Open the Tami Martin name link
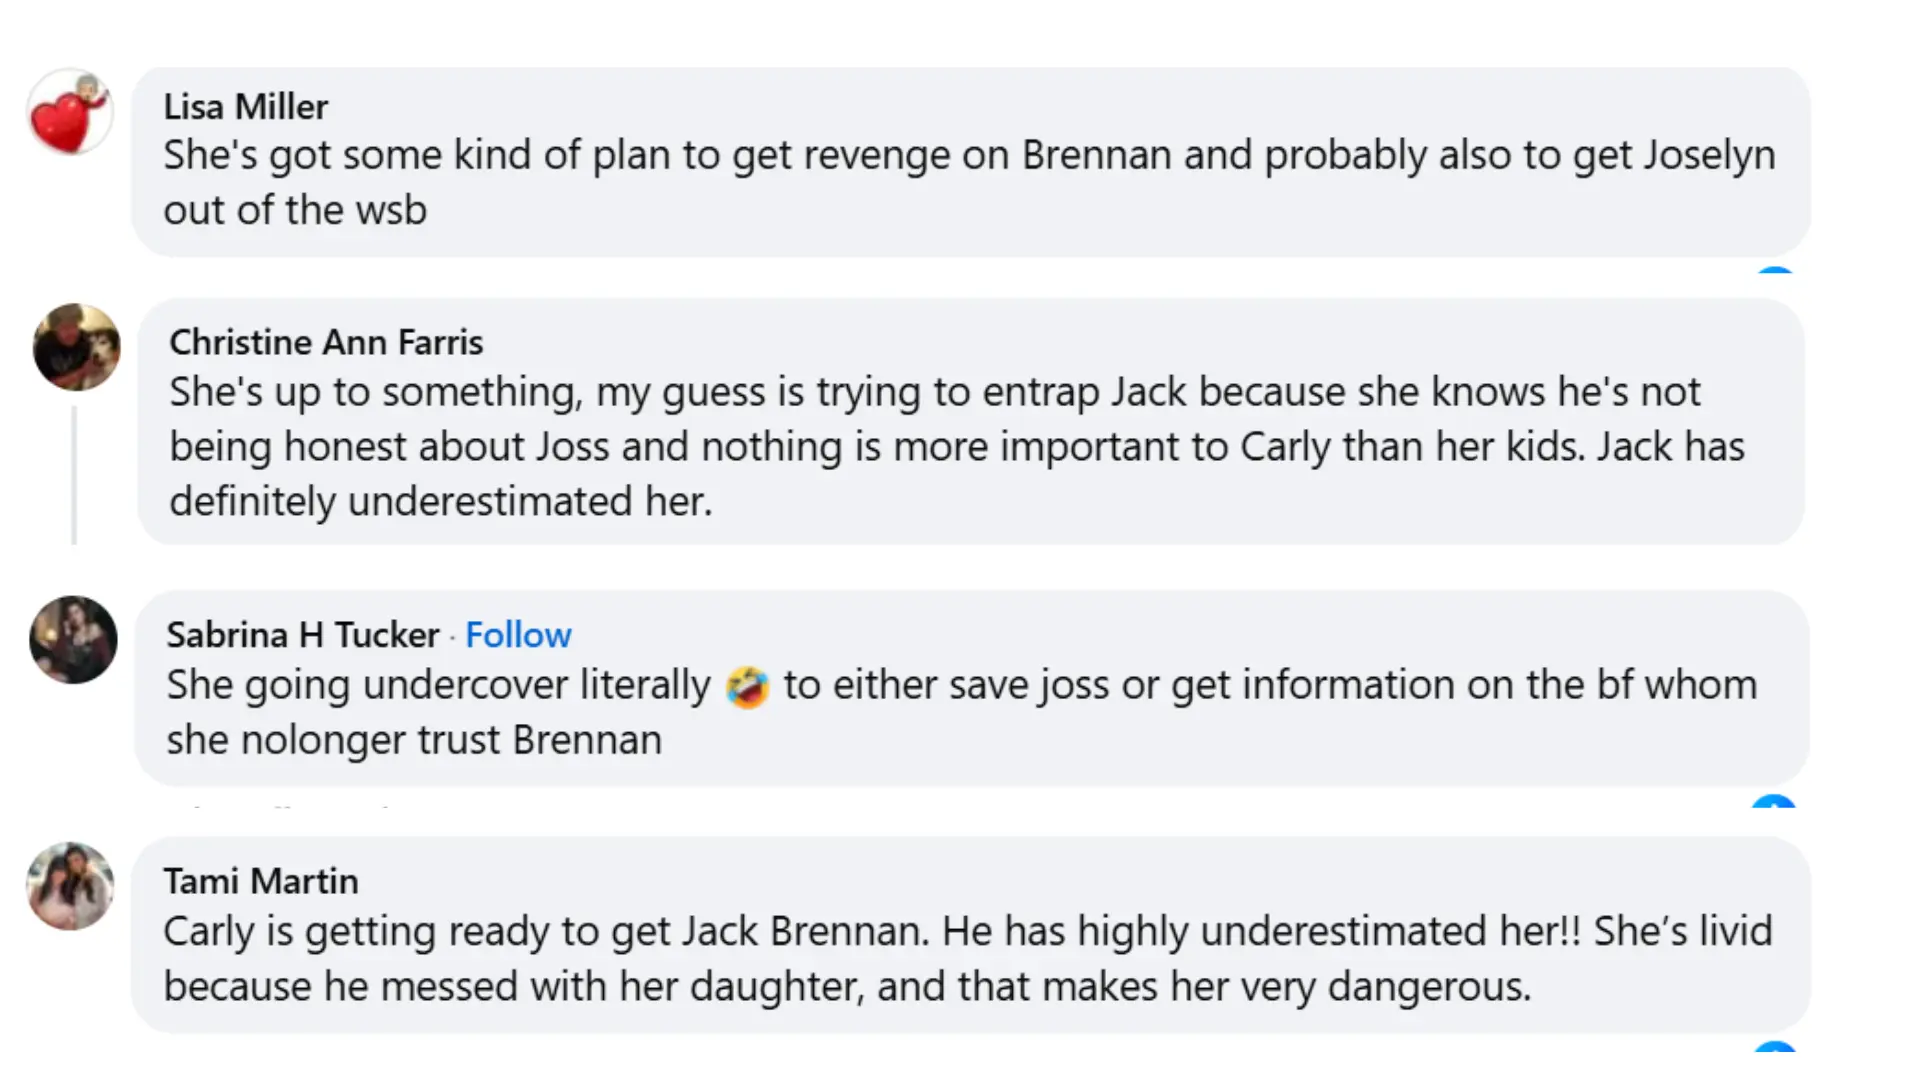 [x=261, y=881]
